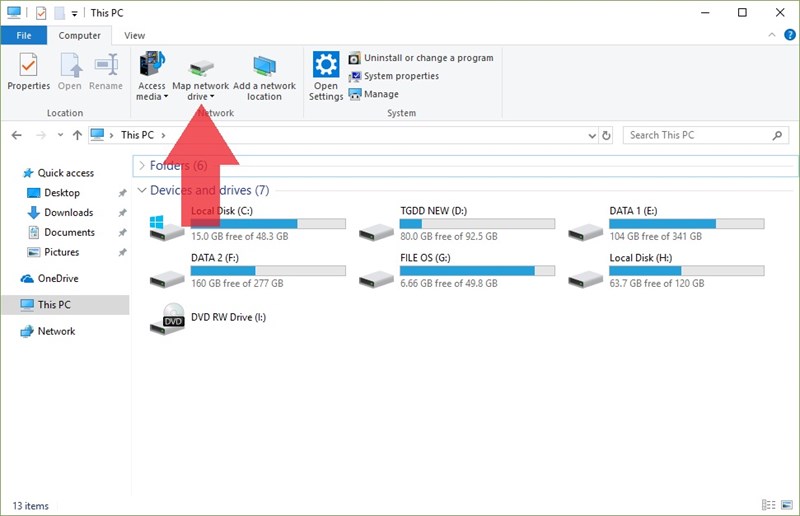Refresh the This PC view

(606, 136)
